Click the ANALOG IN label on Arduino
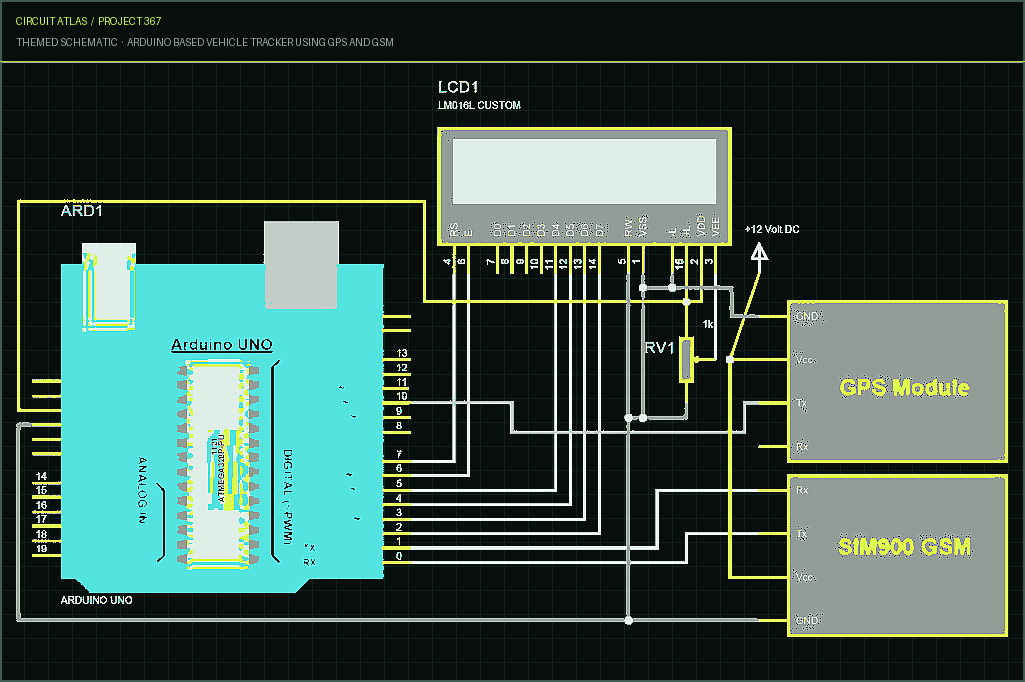This screenshot has width=1025, height=682. [x=143, y=490]
